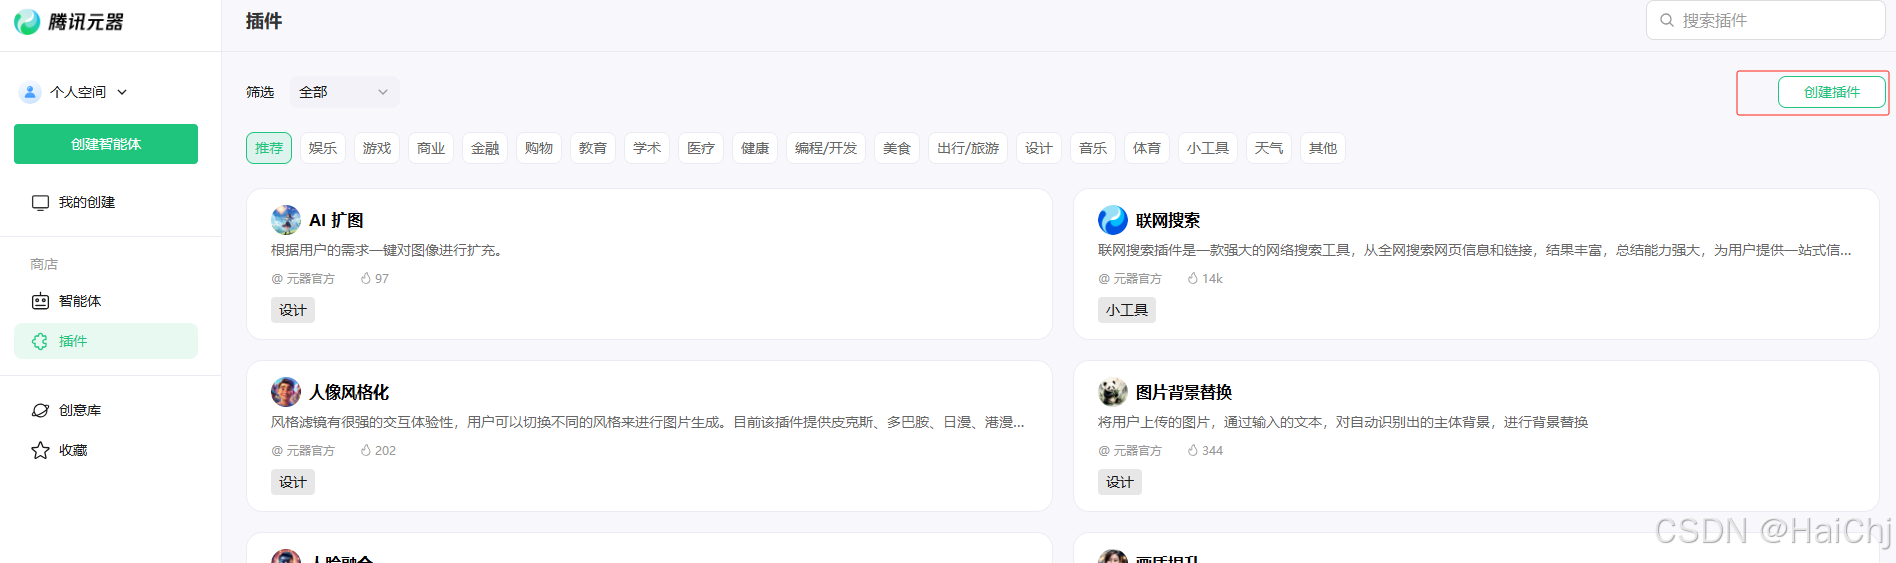Image resolution: width=1896 pixels, height=563 pixels.
Task: Click the 创意库 planet icon
Action: click(40, 410)
